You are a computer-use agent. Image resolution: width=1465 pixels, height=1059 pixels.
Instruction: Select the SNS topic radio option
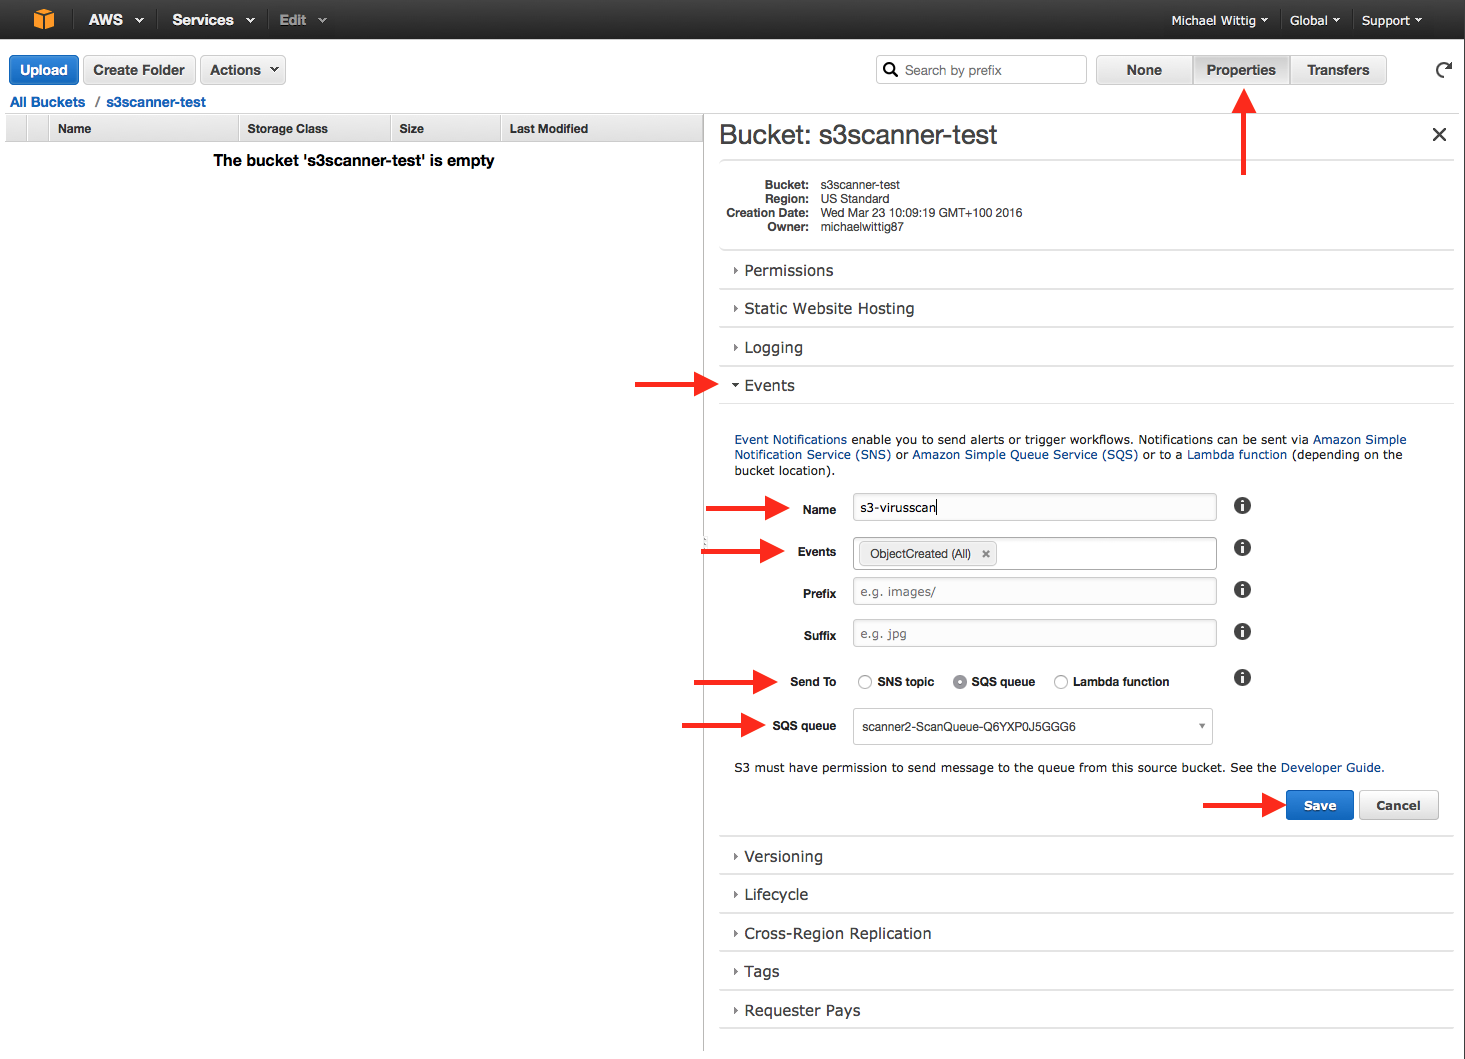(865, 682)
